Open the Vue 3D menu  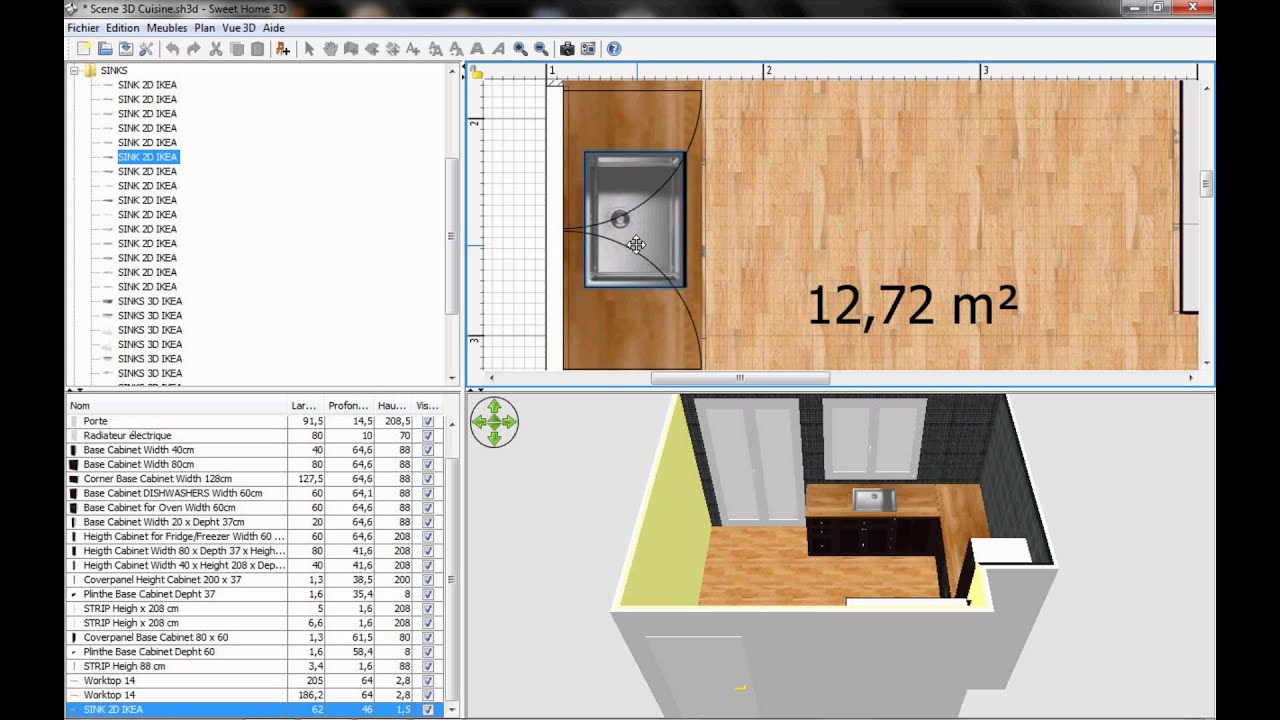click(x=239, y=28)
